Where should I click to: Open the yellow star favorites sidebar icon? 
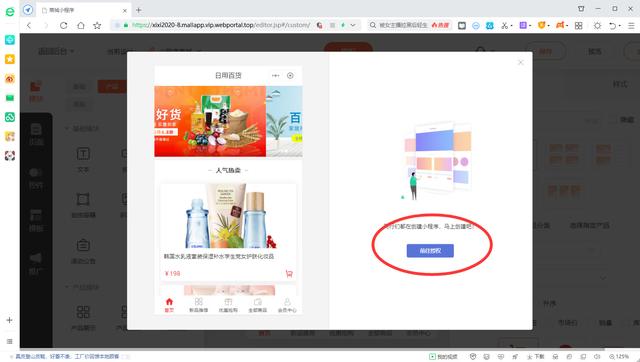pyautogui.click(x=10, y=59)
